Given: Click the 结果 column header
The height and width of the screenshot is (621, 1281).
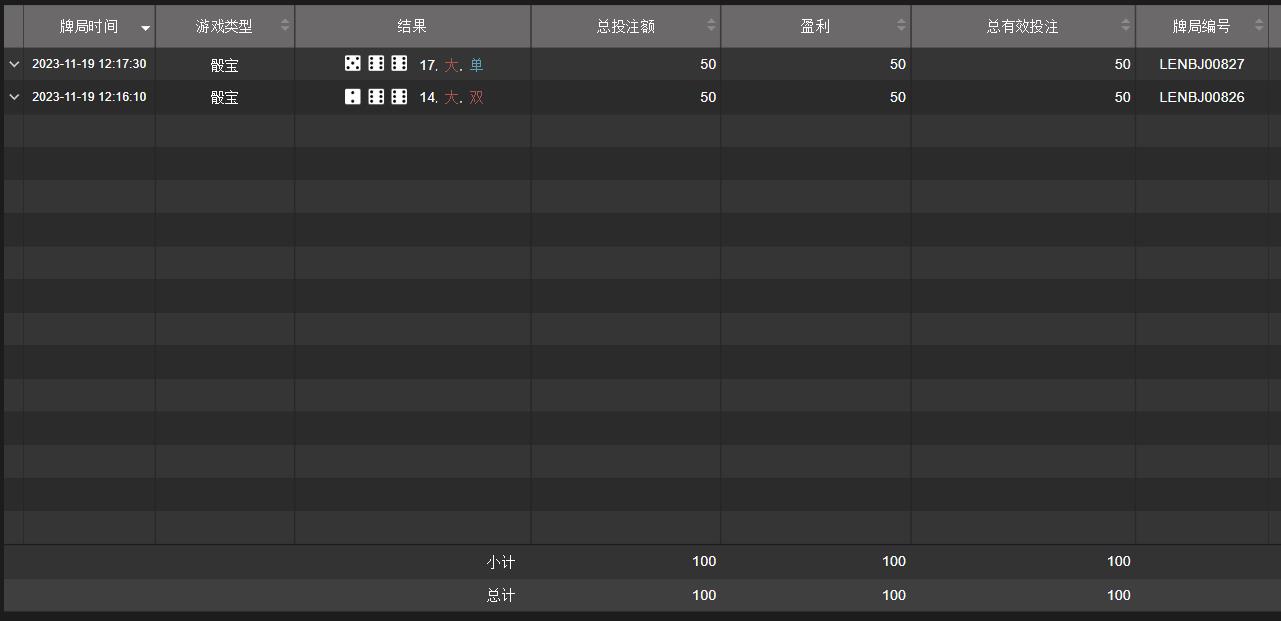Looking at the screenshot, I should 412,27.
